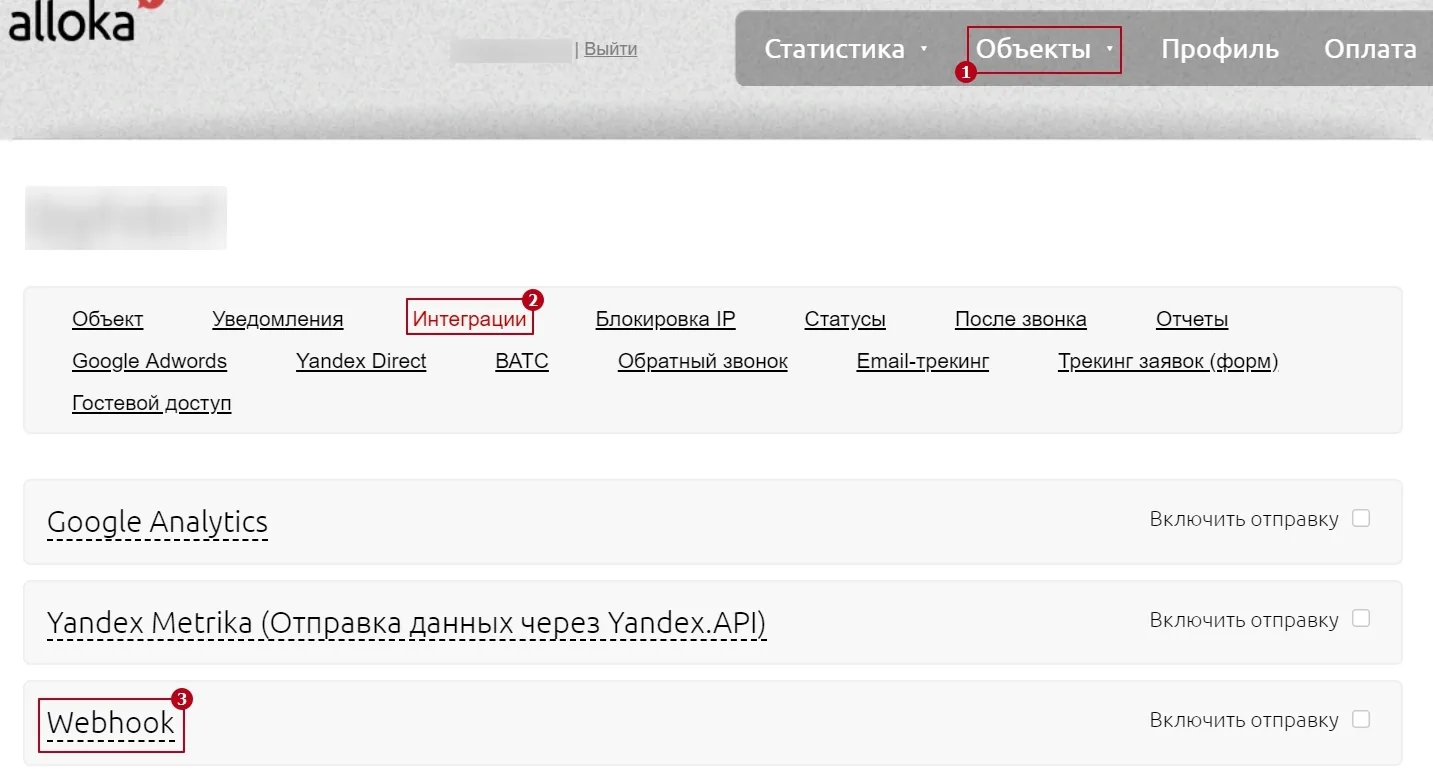This screenshot has width=1433, height=777.
Task: Click the alloka logo
Action: click(x=86, y=20)
